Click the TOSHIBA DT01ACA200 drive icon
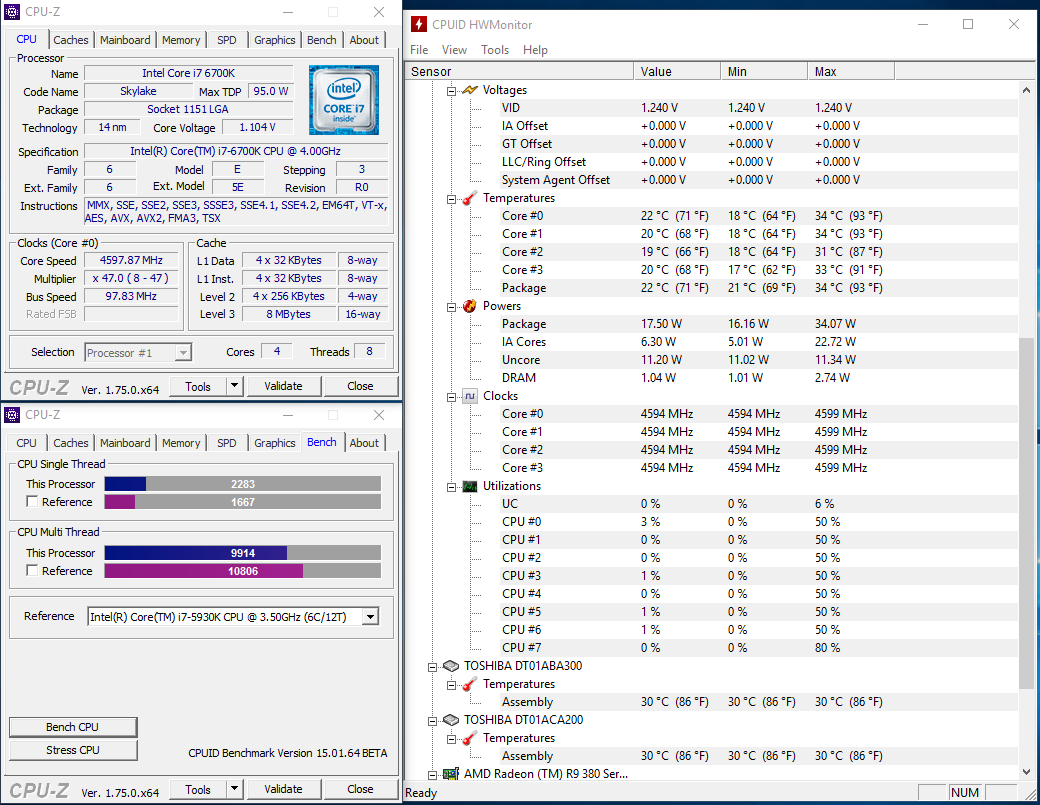 point(451,720)
